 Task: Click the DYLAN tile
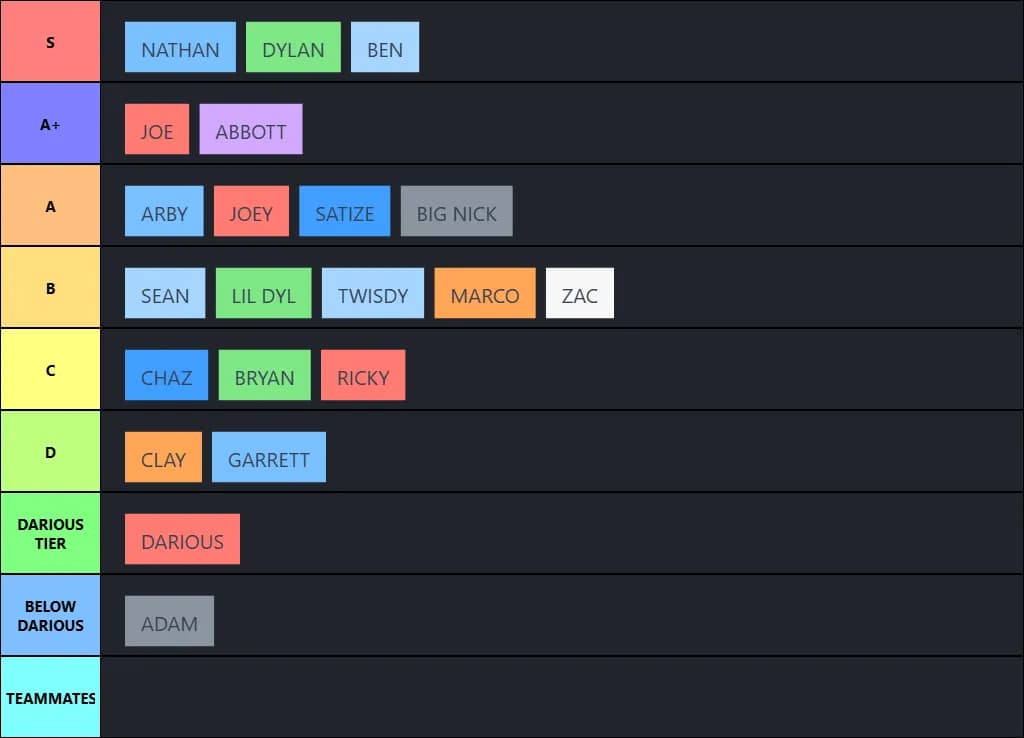(293, 47)
